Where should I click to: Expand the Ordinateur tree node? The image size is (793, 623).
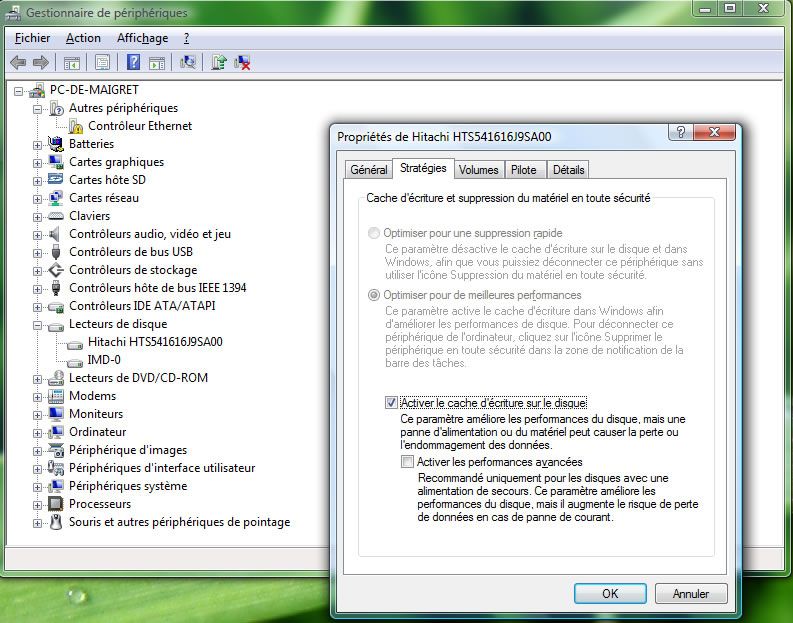coord(37,433)
